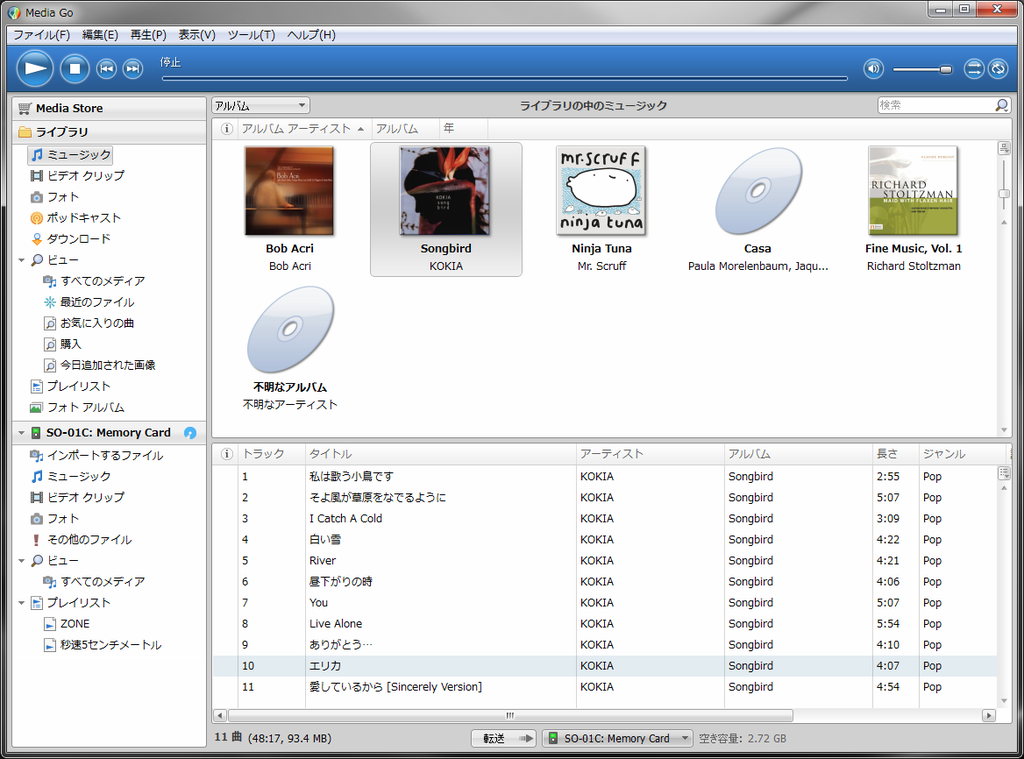Collapse the device プレイリスト node
Screen dimensions: 1024x759
click(22, 602)
